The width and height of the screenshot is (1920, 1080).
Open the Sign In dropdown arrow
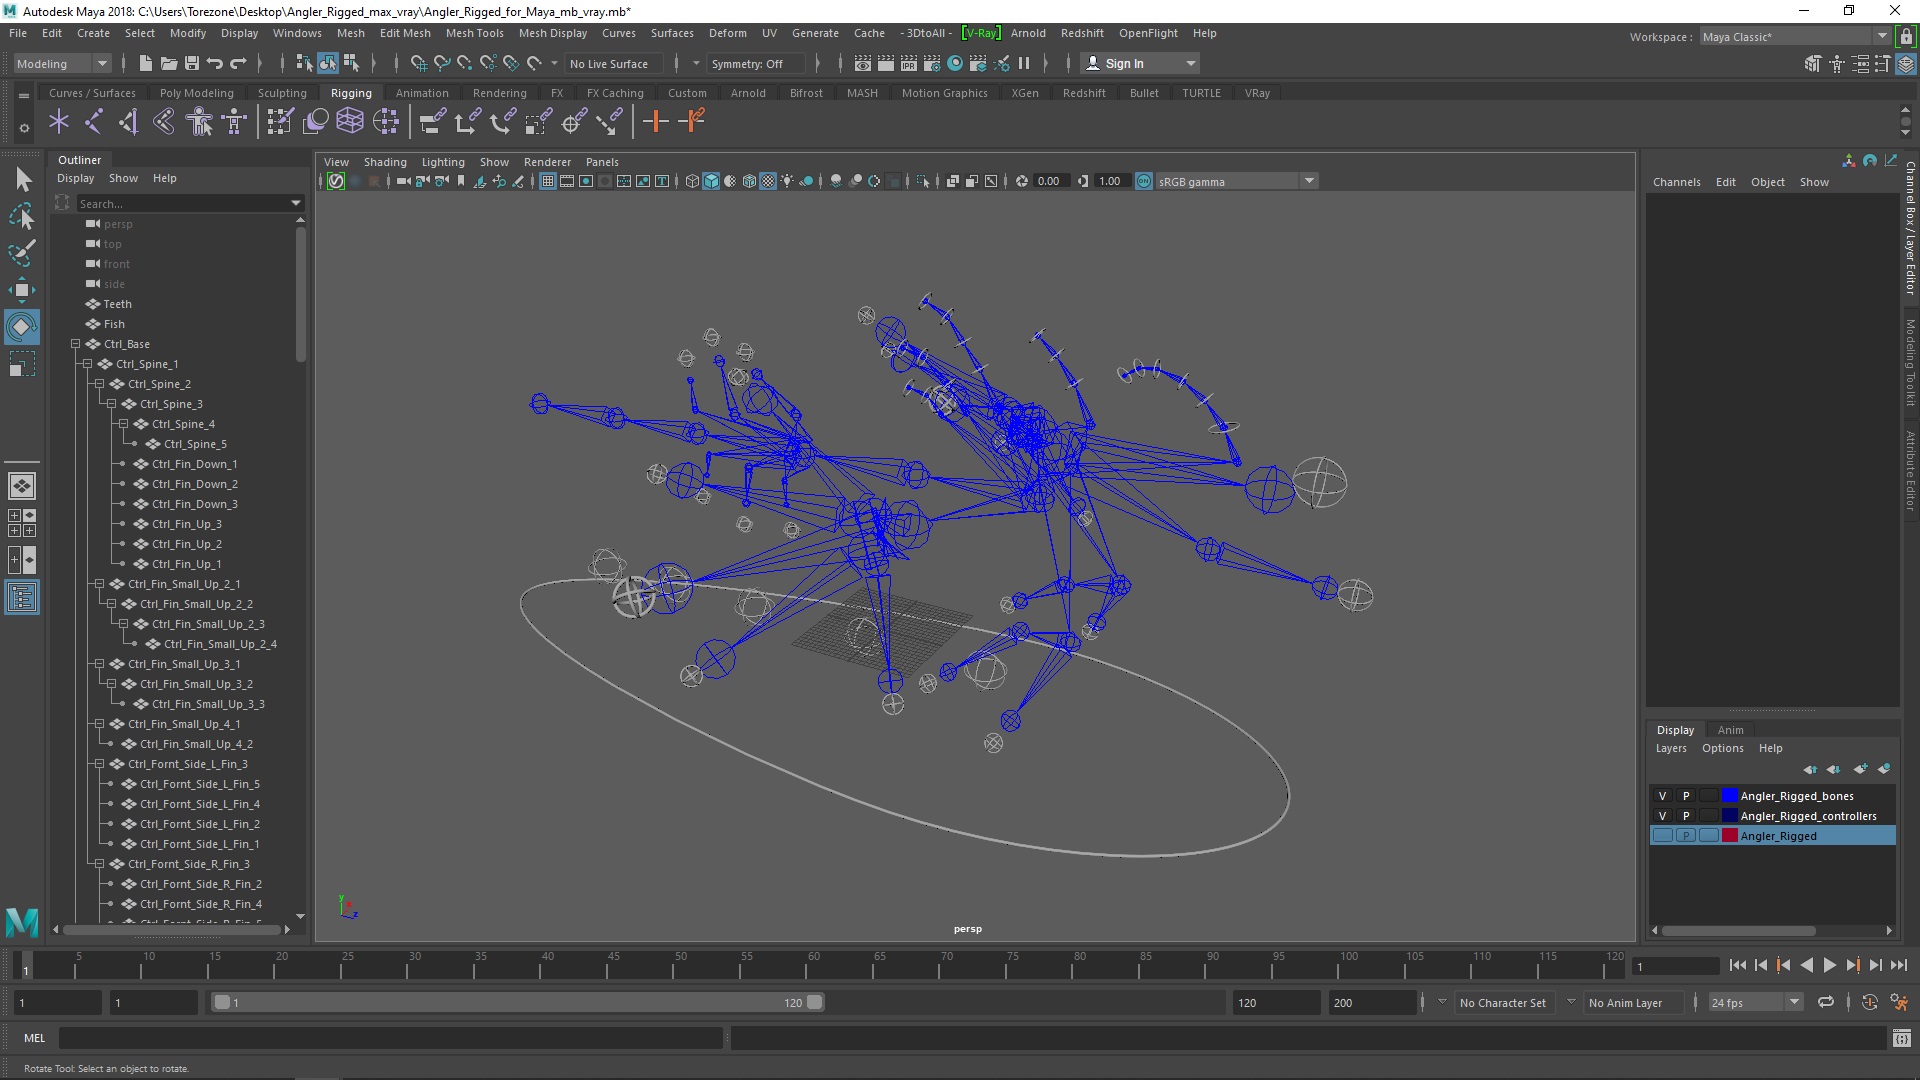[1191, 63]
